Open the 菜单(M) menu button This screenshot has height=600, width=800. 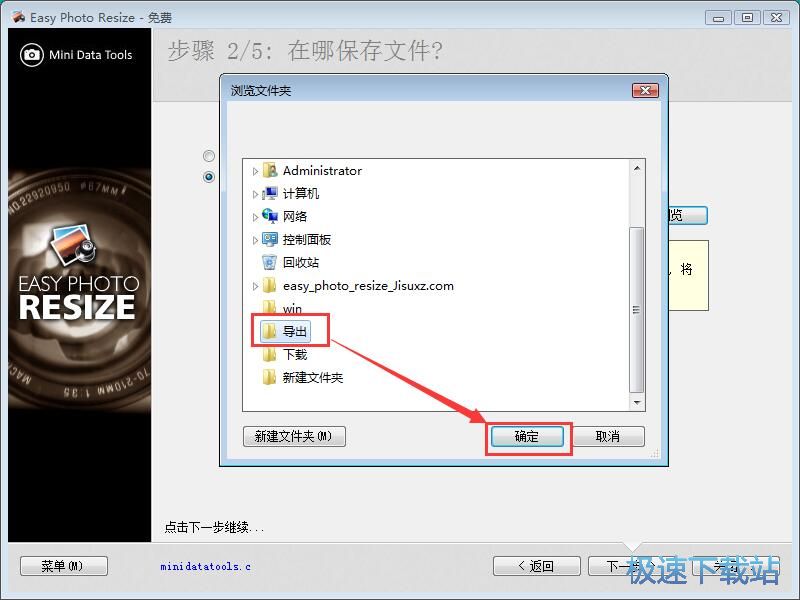coord(64,566)
